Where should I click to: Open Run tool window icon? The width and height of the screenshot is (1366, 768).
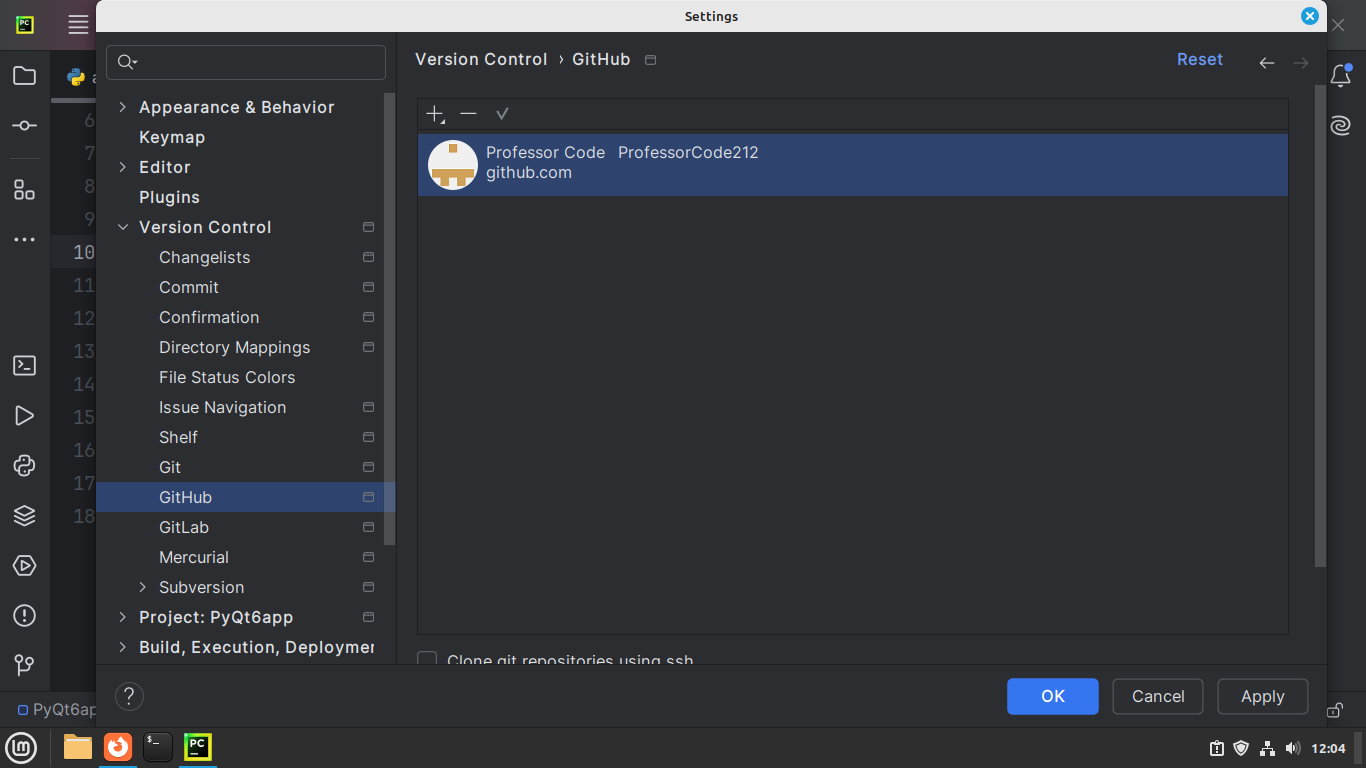pos(25,416)
